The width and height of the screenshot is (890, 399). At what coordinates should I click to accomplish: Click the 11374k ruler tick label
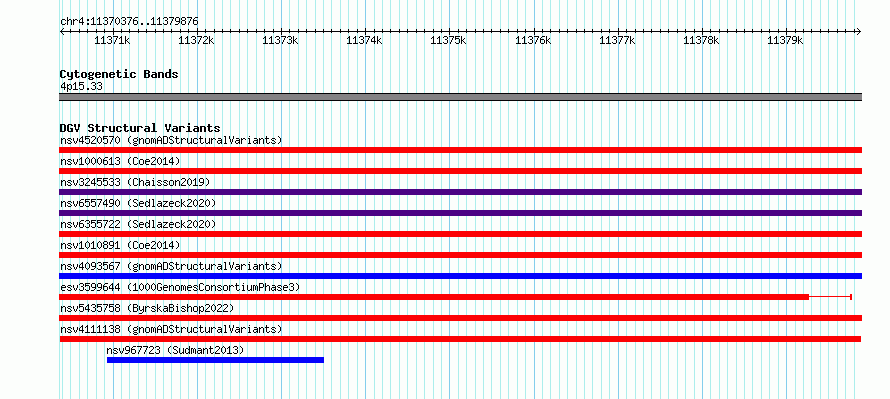pyautogui.click(x=364, y=40)
